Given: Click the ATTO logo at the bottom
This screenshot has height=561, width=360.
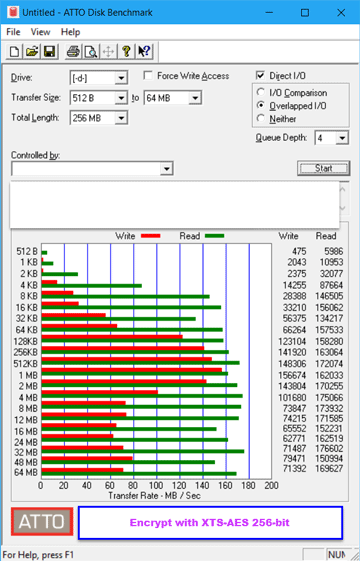Looking at the screenshot, I should tap(42, 522).
